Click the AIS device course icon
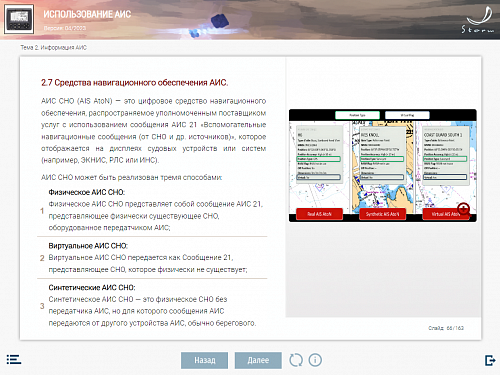Screen dimensions: 500x375 click(19, 19)
